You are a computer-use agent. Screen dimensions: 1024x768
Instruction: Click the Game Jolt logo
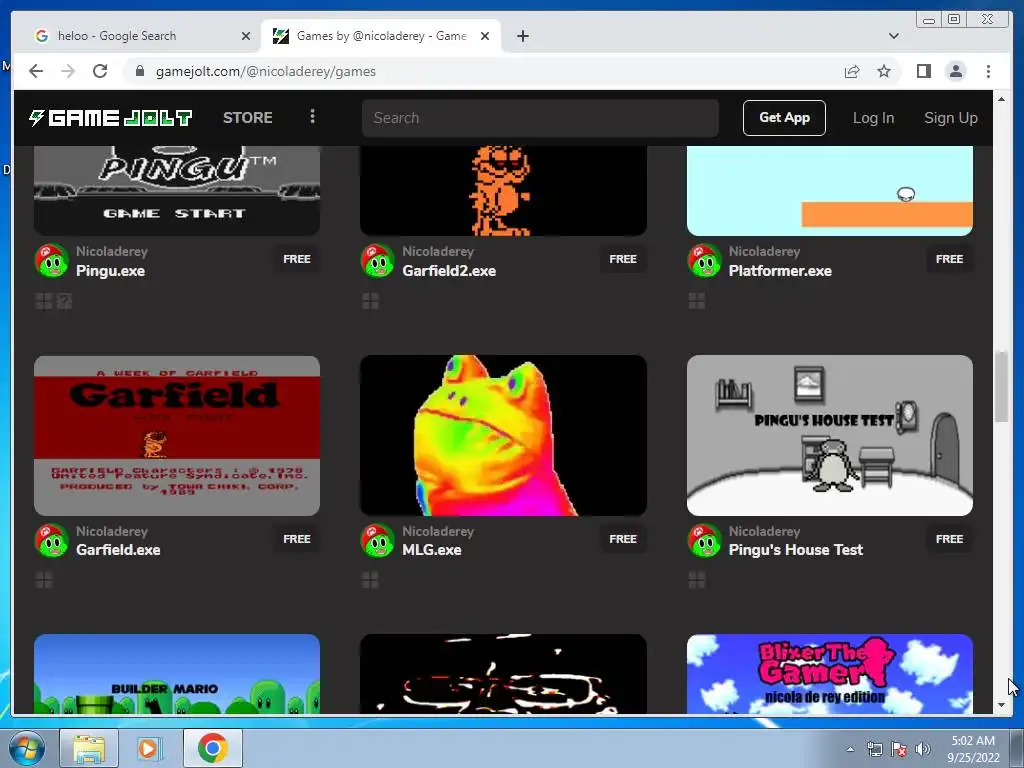pos(110,118)
